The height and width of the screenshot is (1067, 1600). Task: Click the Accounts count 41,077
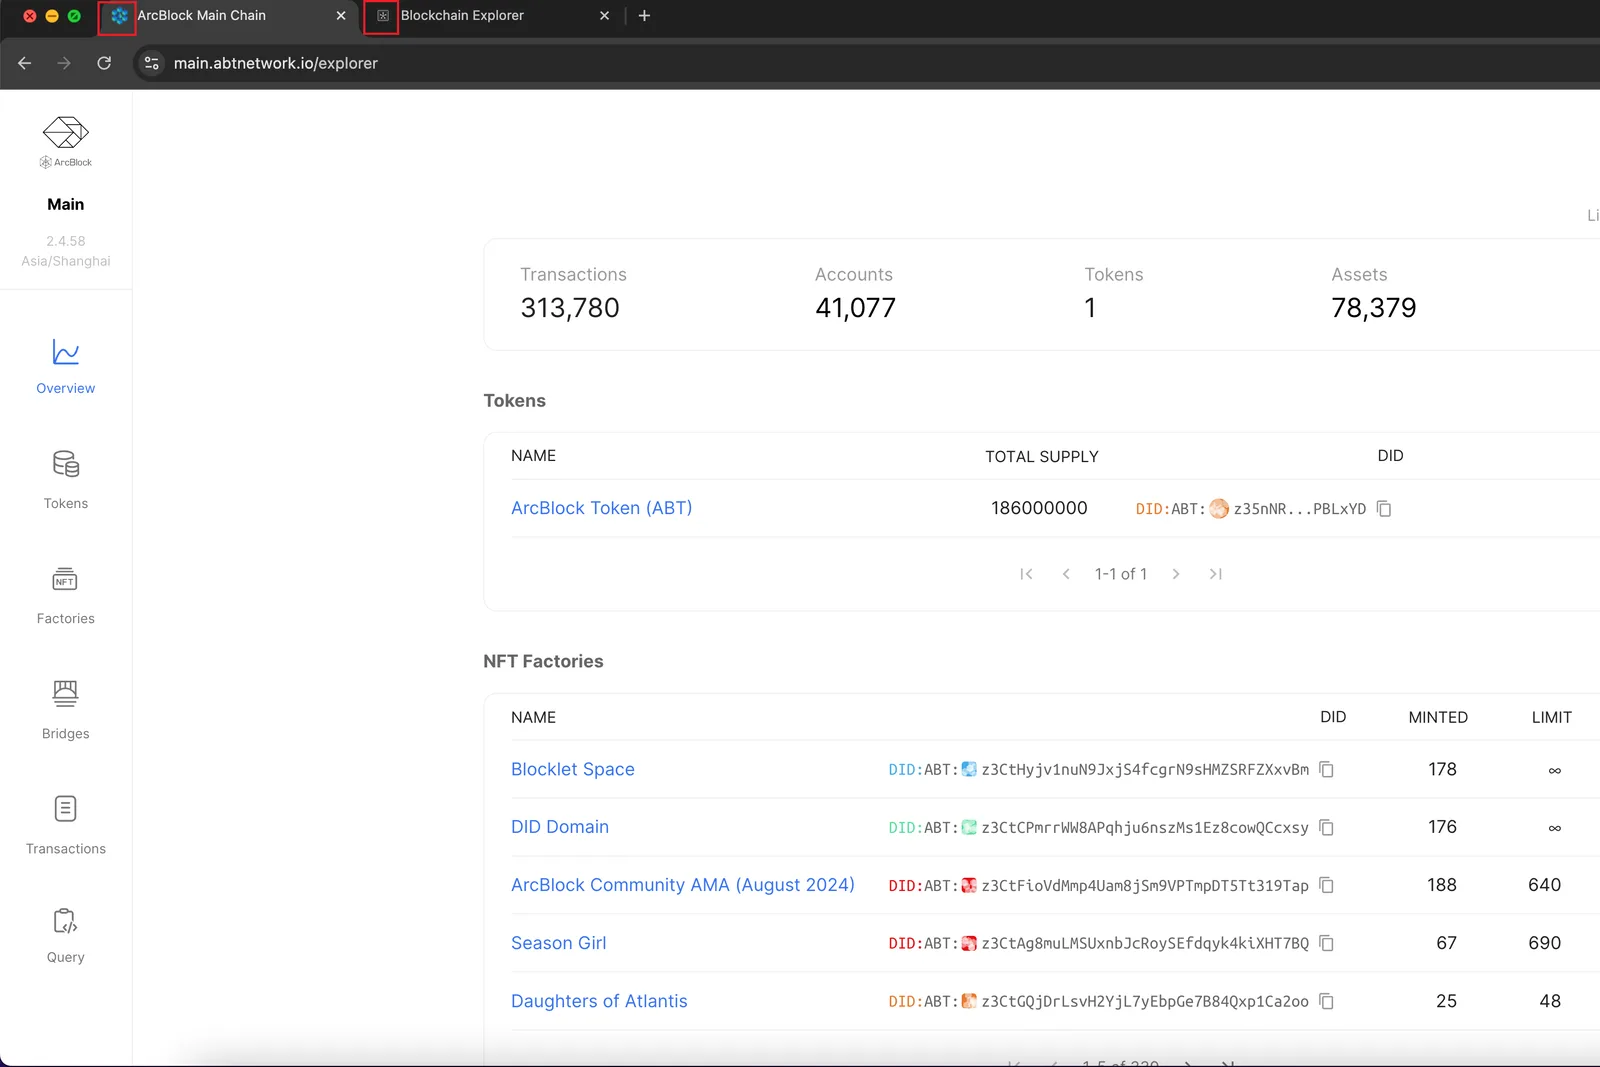[x=855, y=308]
